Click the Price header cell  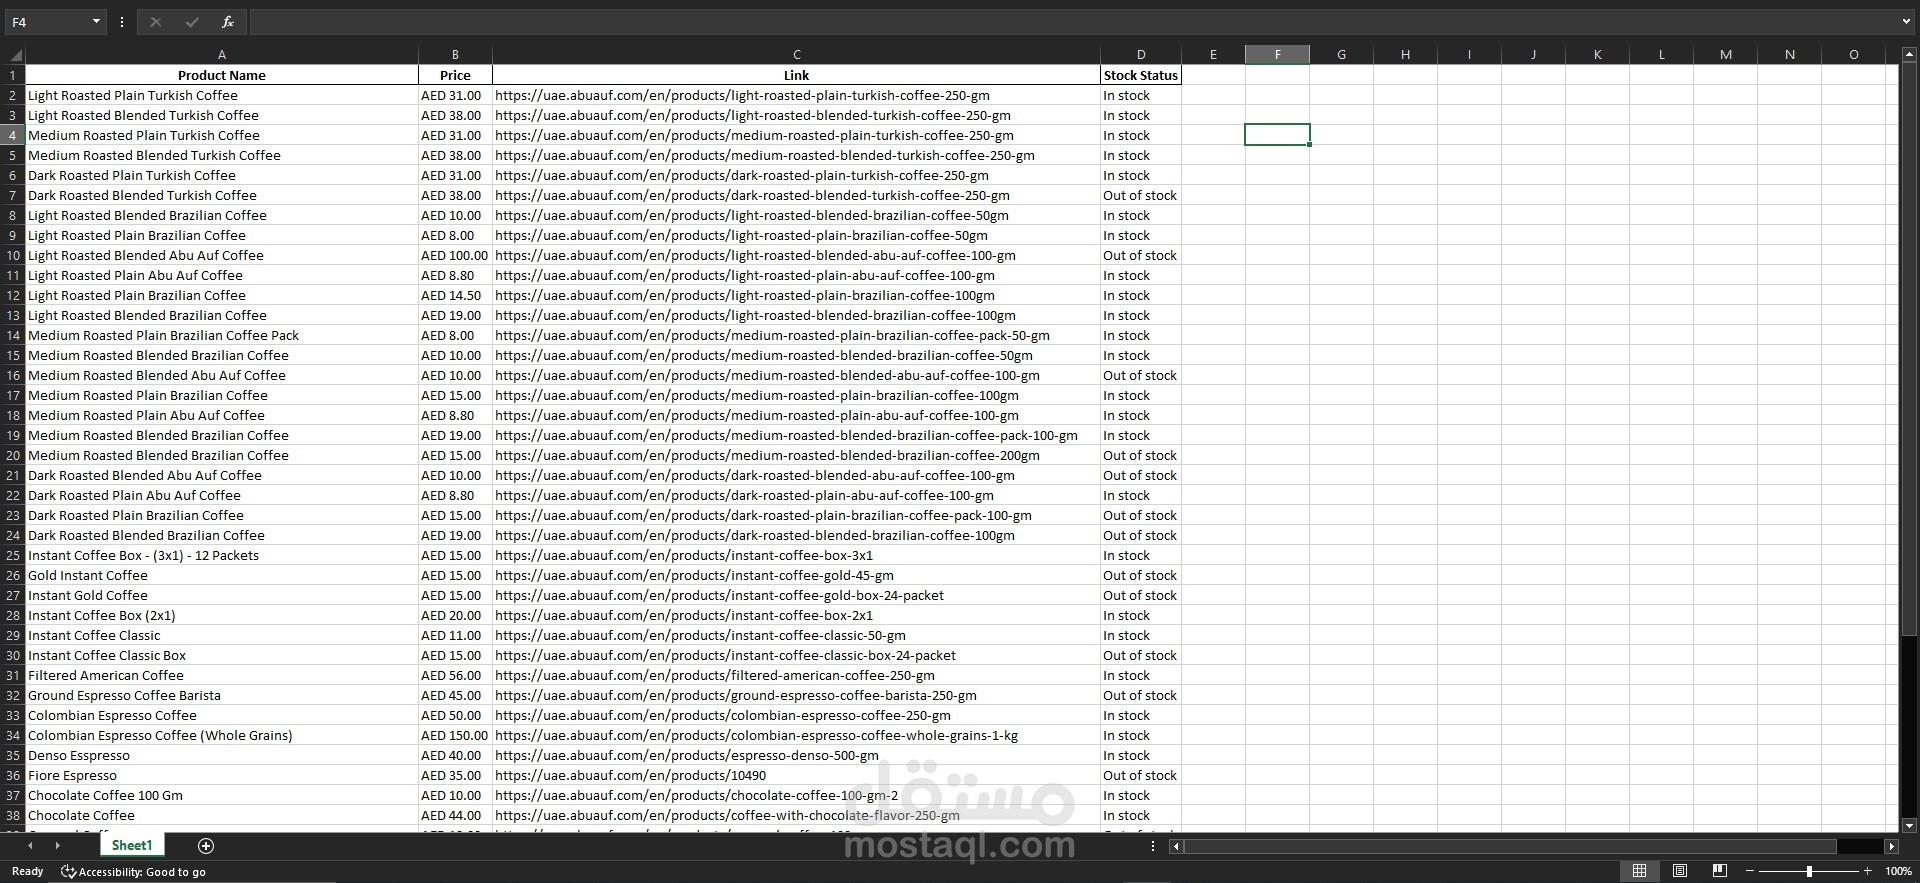coord(455,75)
